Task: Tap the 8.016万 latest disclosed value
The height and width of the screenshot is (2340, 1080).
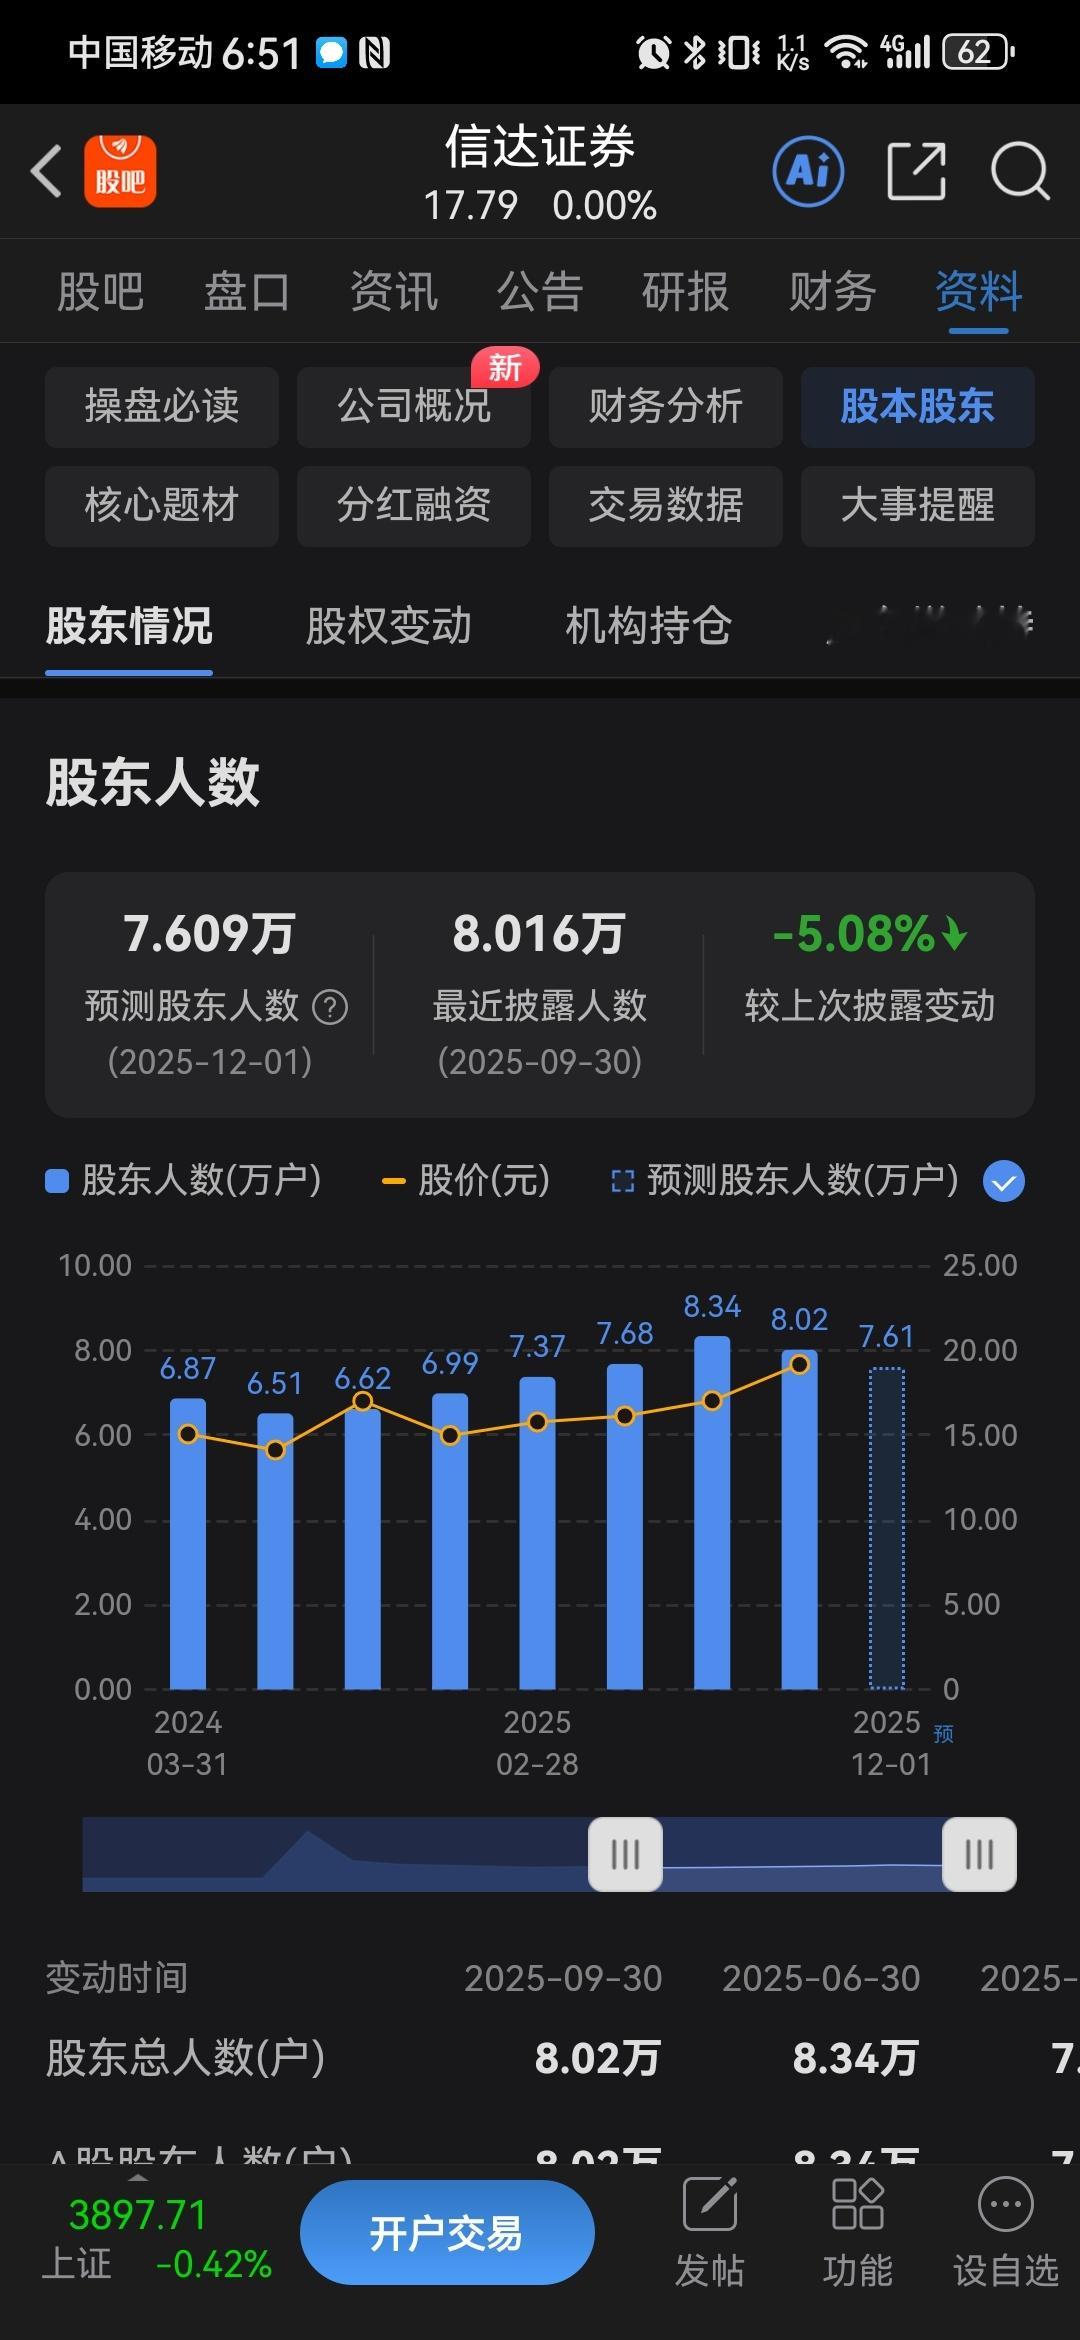Action: (539, 933)
